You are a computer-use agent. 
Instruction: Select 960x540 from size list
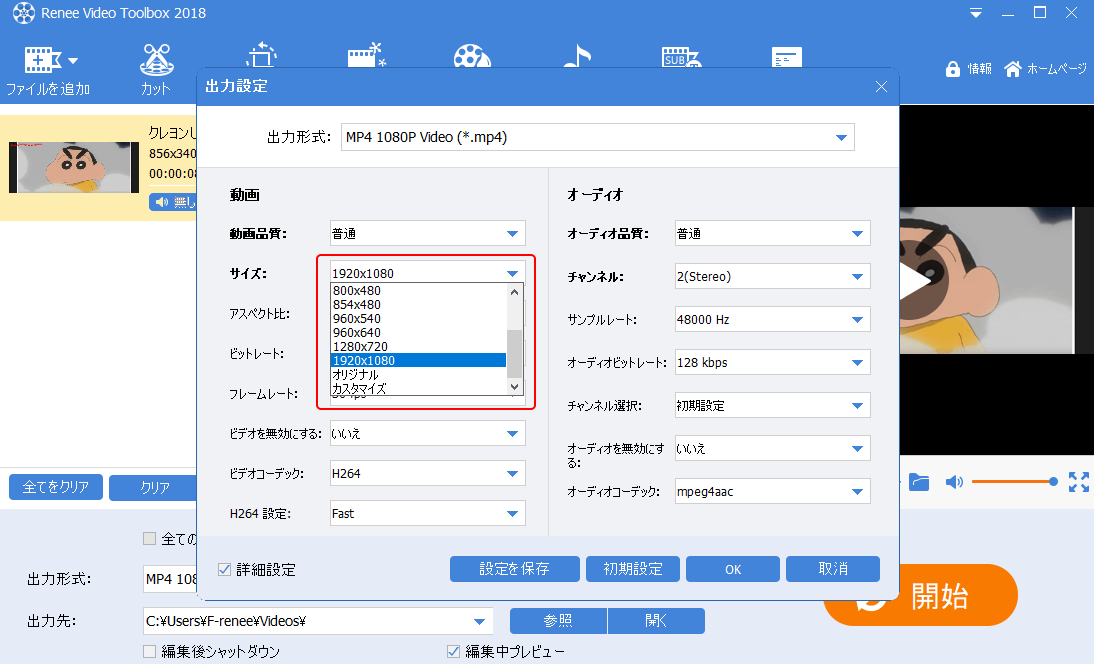[x=419, y=319]
